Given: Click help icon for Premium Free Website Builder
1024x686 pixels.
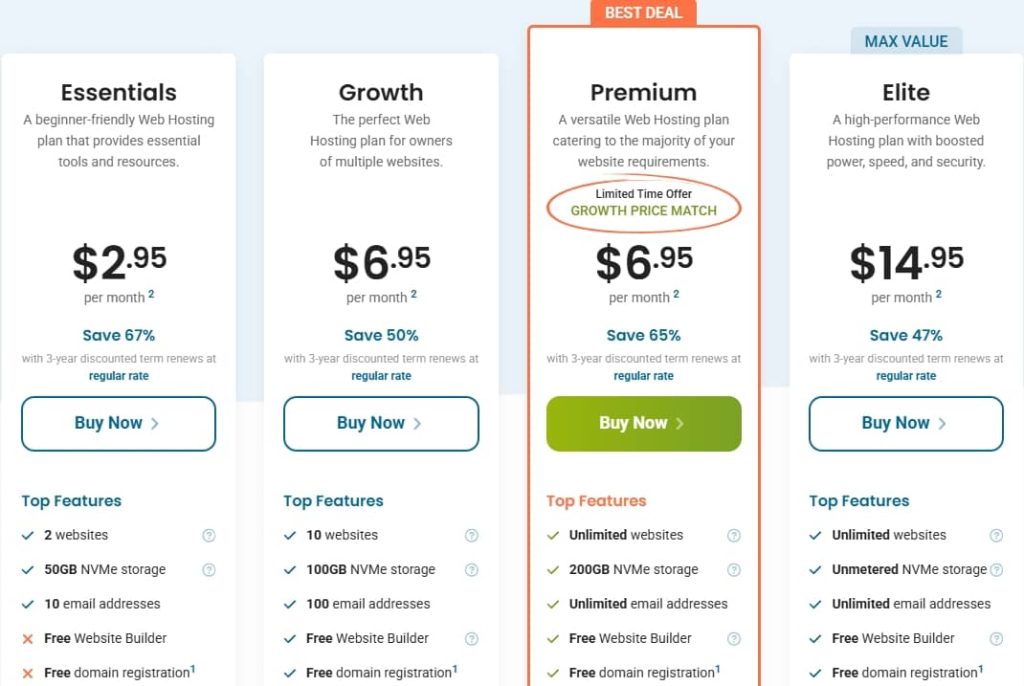Looking at the screenshot, I should pos(734,638).
